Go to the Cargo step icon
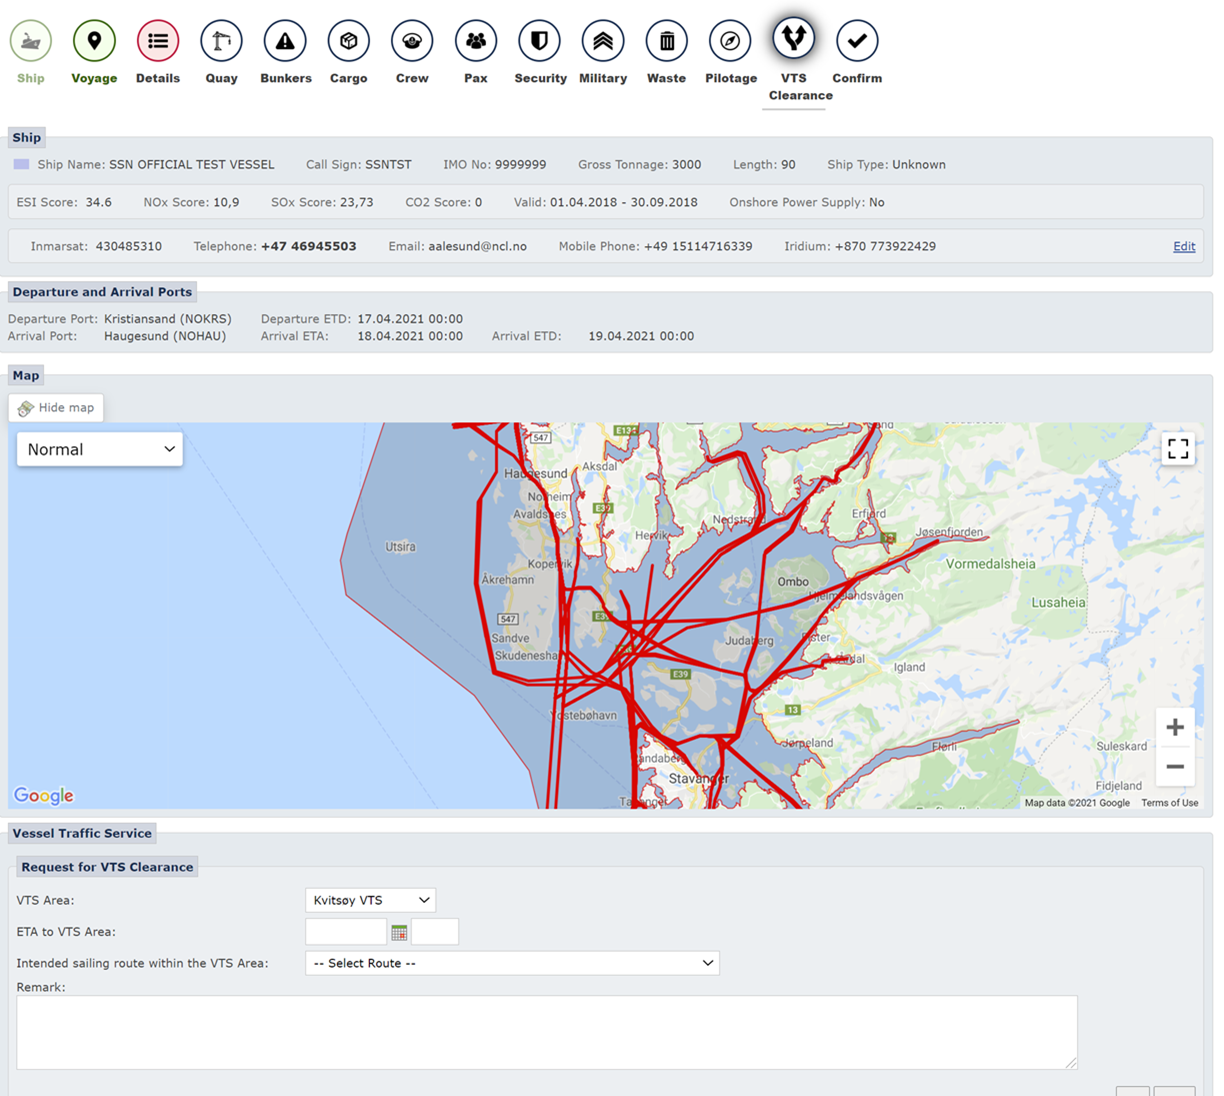The image size is (1224, 1096). [x=348, y=42]
